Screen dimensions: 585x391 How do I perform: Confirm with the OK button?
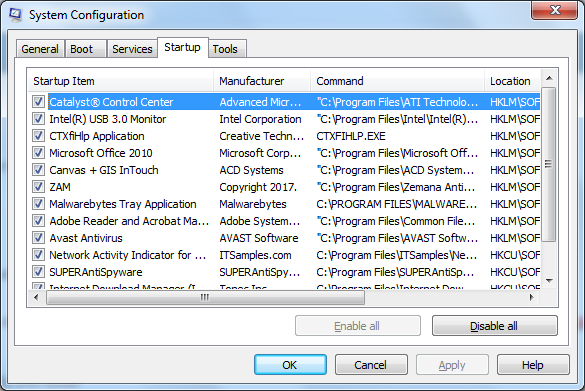coord(290,365)
